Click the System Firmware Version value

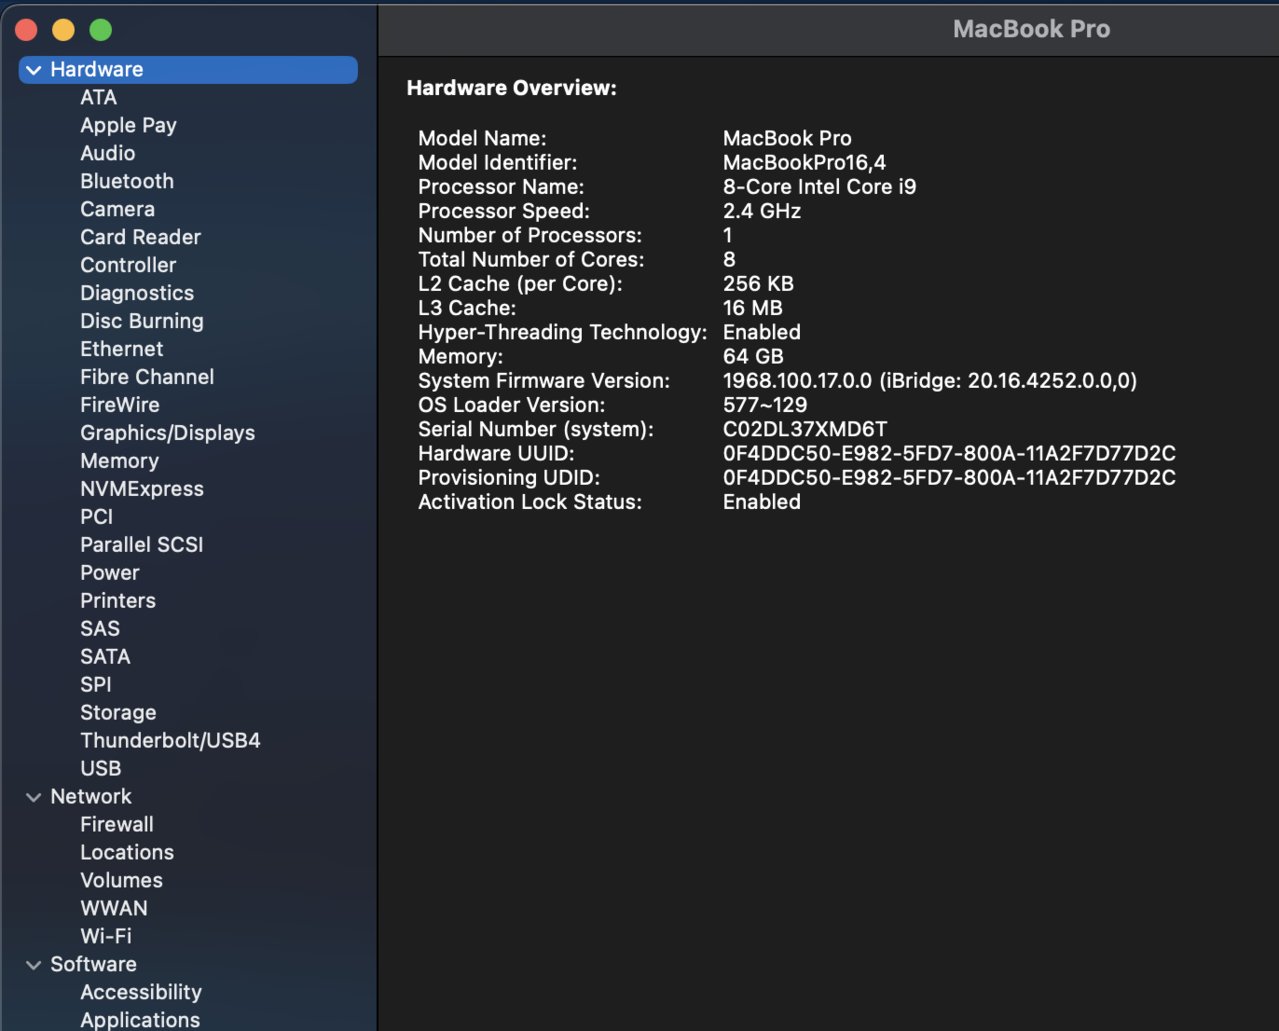tap(930, 381)
